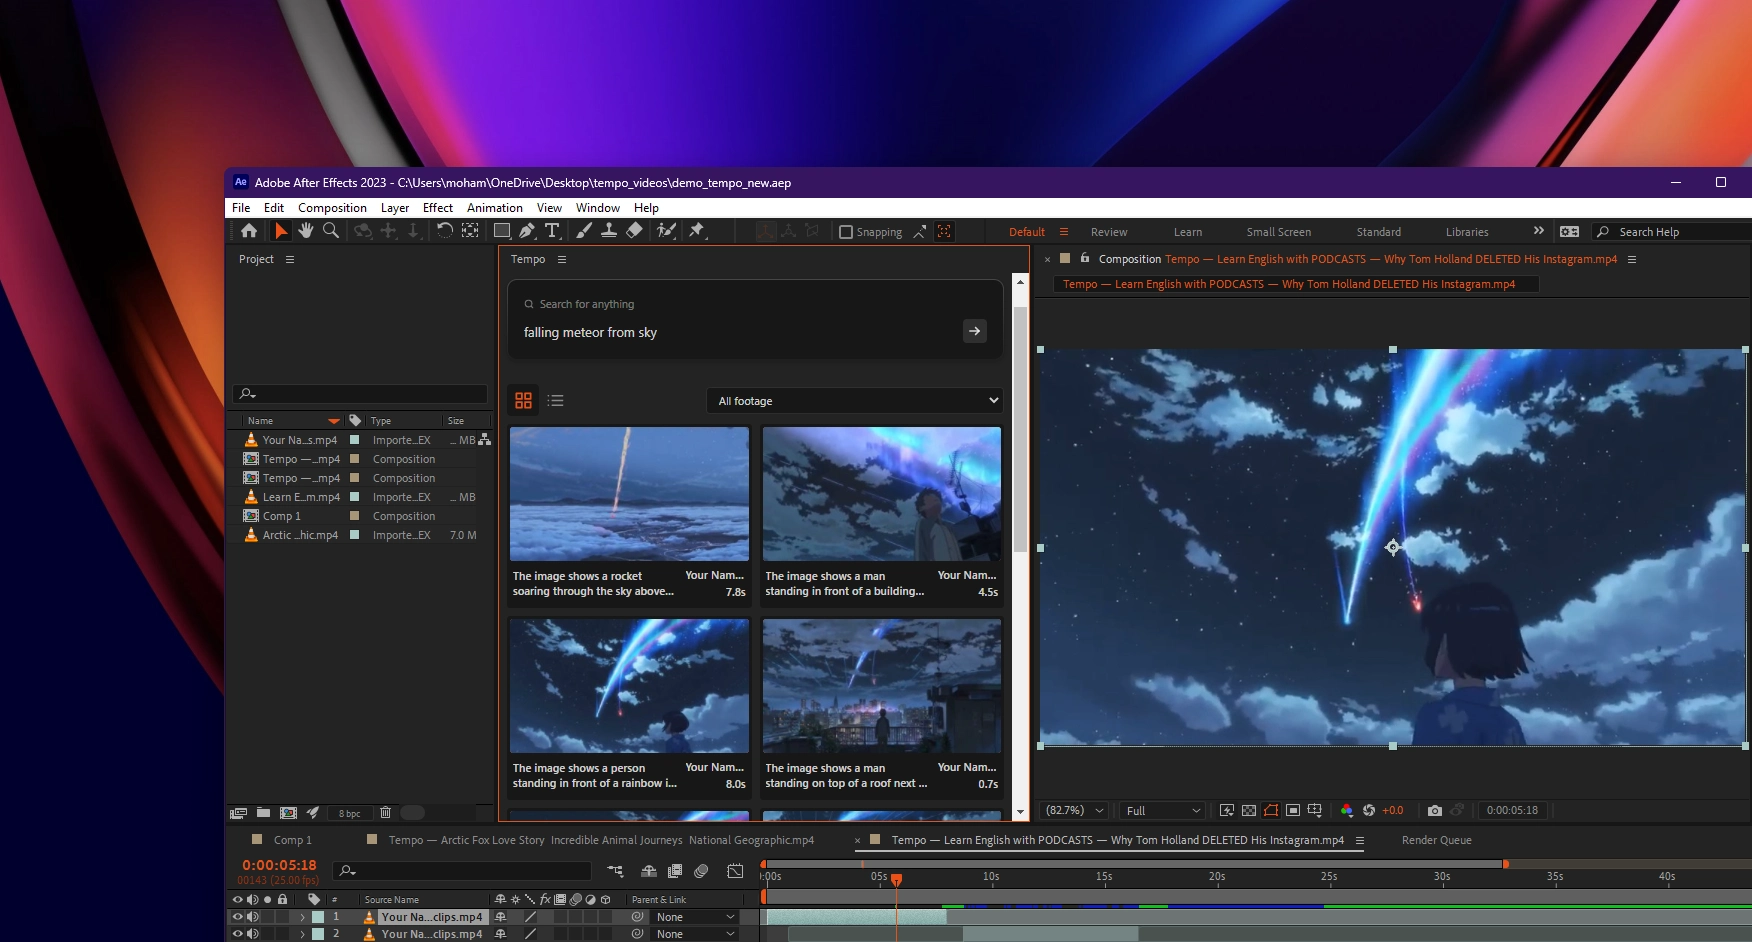The image size is (1752, 942).
Task: Select the Selection arrow tool
Action: [281, 231]
